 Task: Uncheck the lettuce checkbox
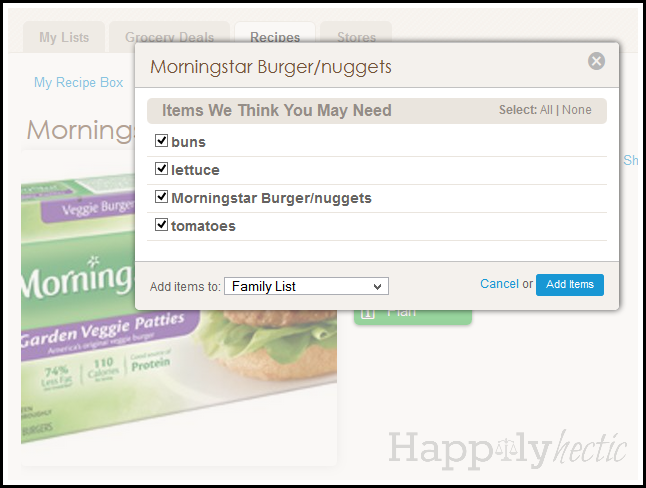161,169
